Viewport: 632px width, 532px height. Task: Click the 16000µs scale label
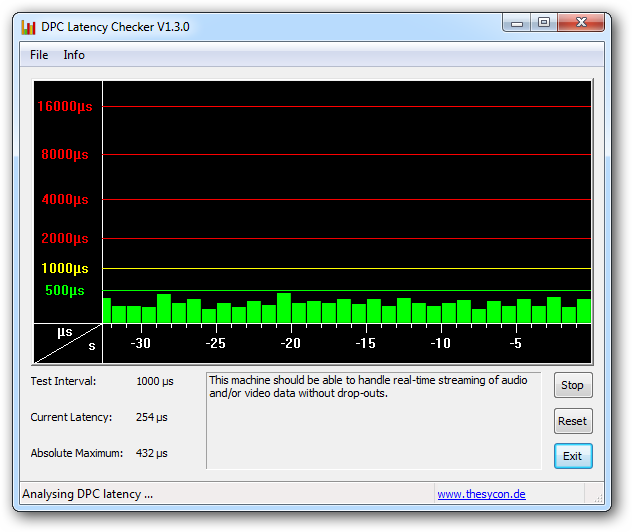coord(65,106)
